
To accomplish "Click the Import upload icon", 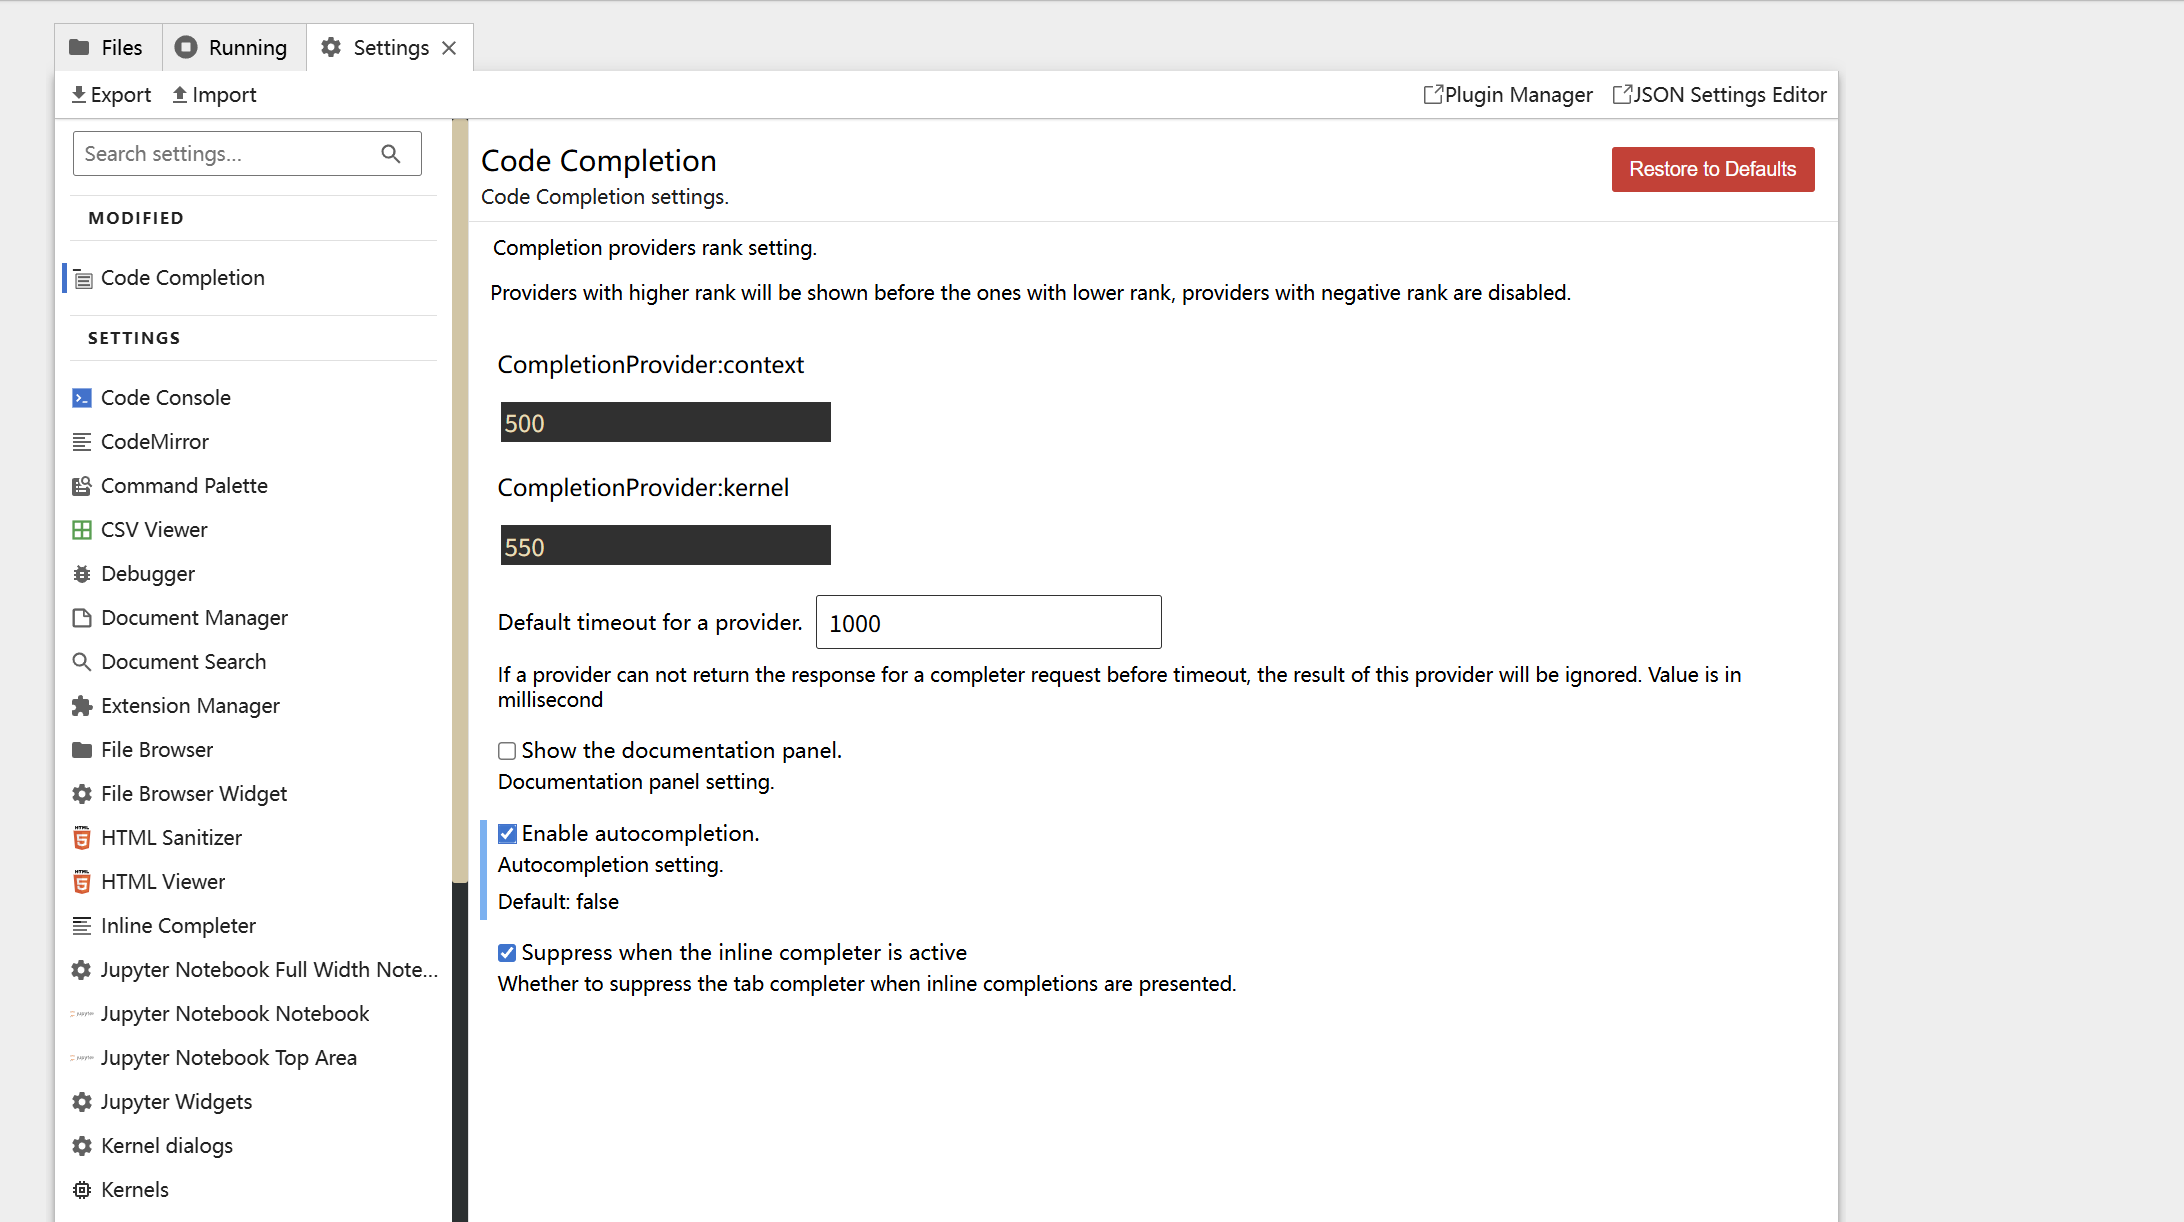I will pos(180,94).
